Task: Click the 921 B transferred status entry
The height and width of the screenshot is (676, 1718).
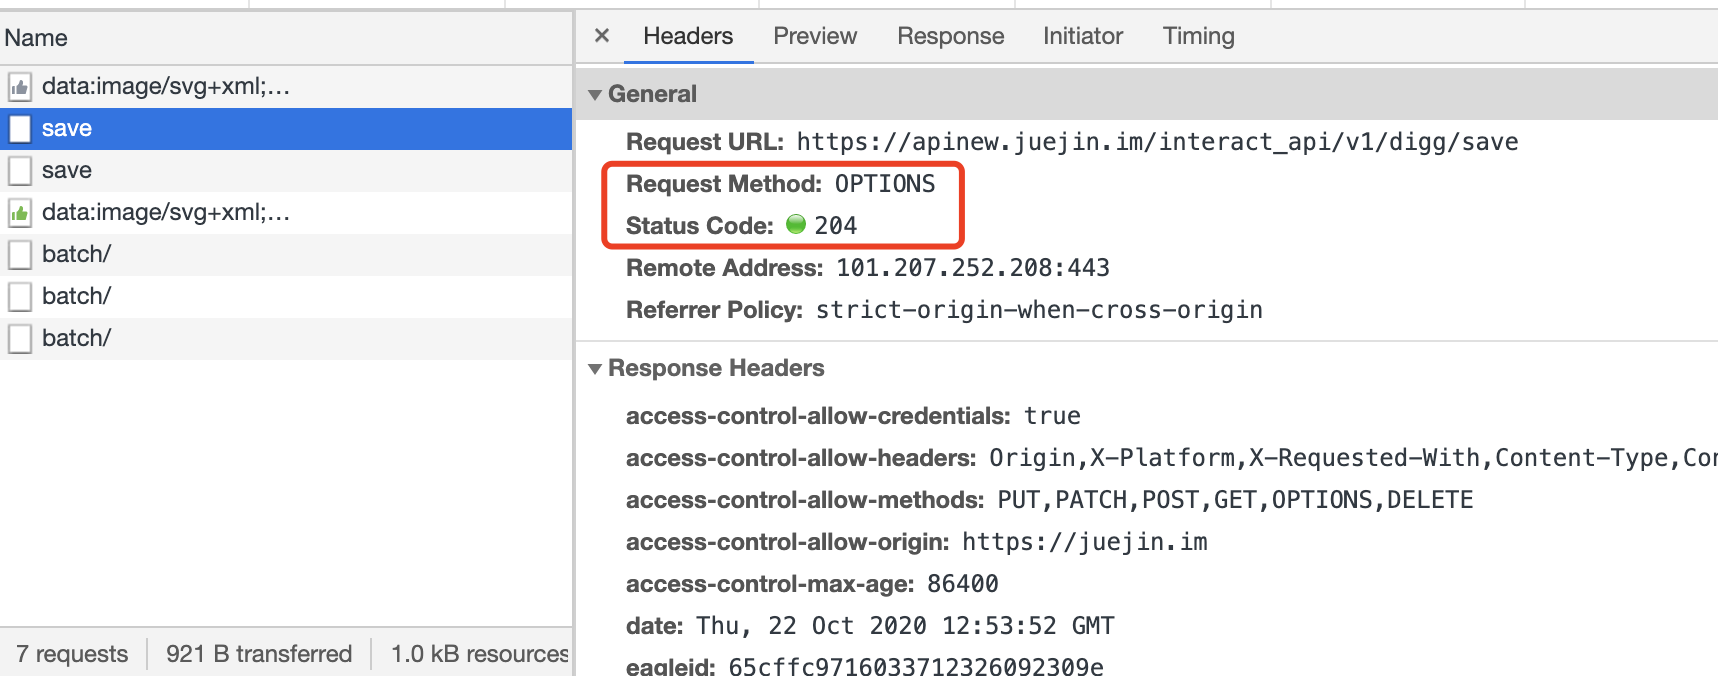Action: click(259, 654)
